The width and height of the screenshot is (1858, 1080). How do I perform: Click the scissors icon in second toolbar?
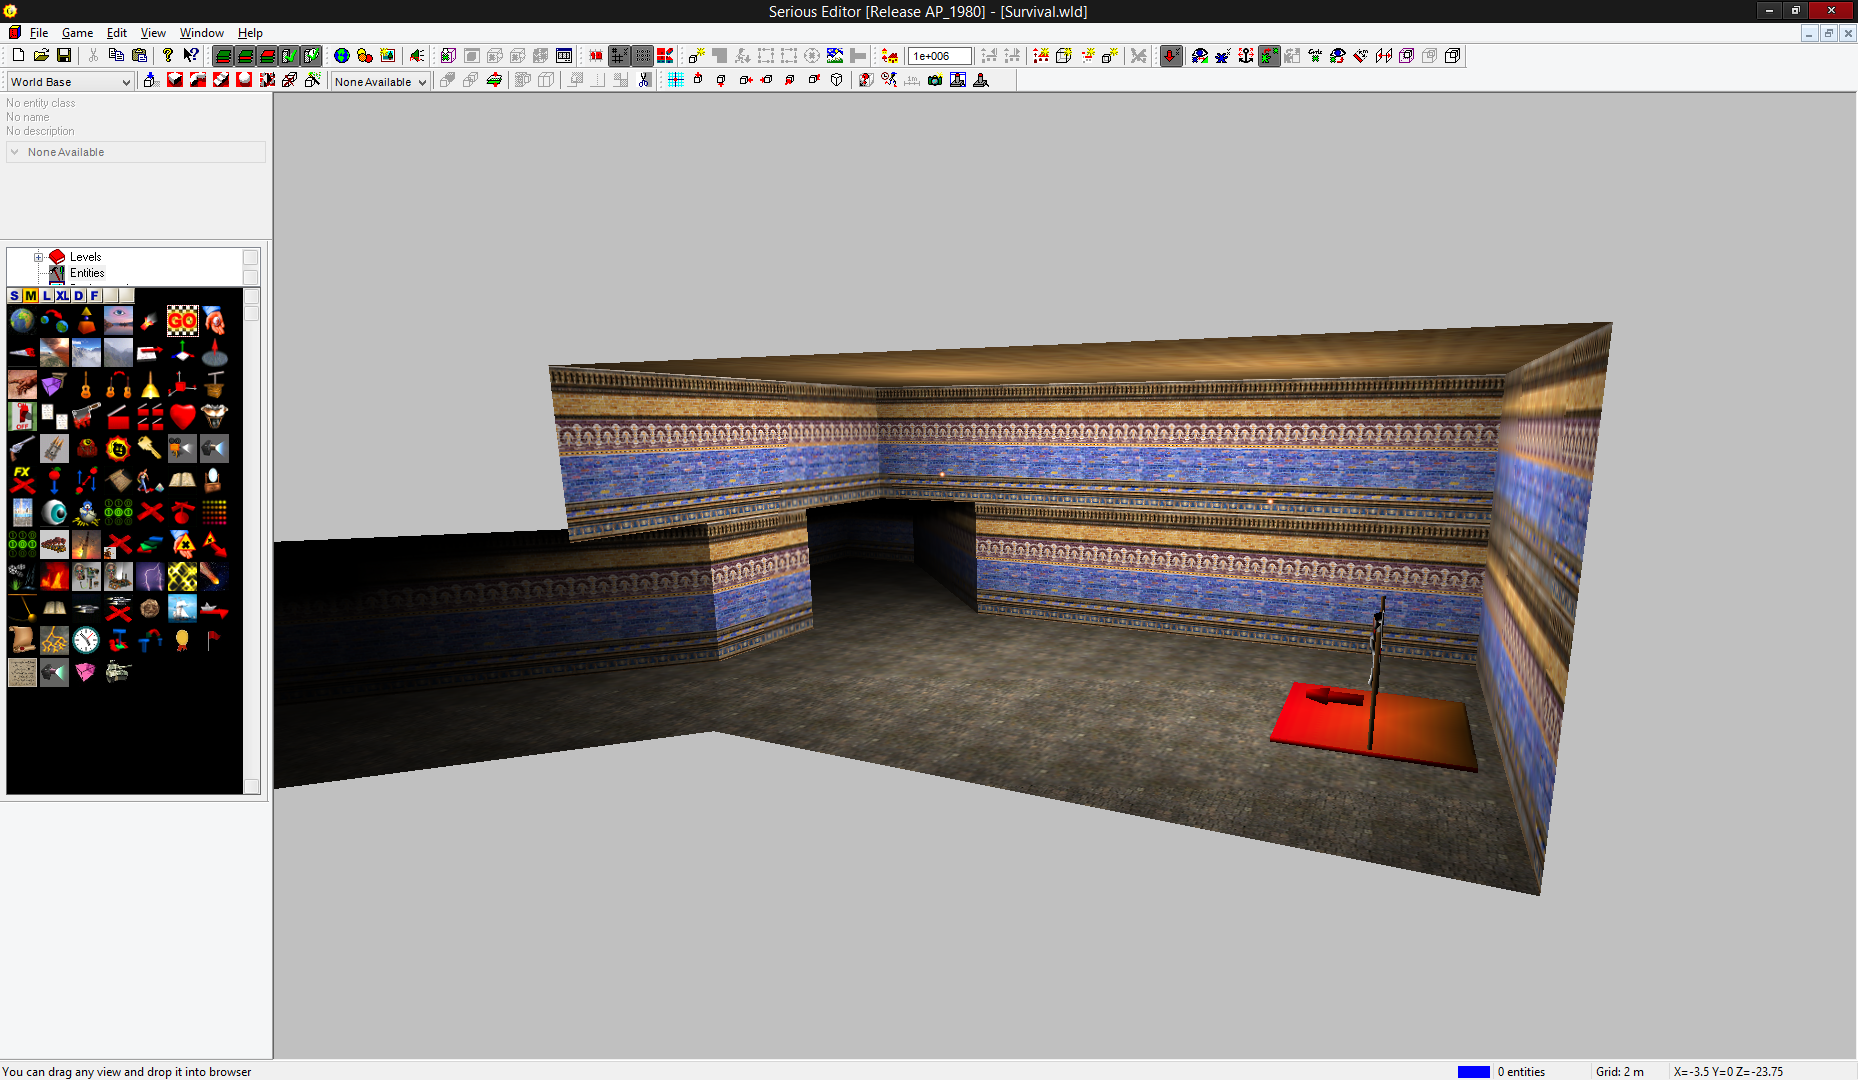coord(644,80)
